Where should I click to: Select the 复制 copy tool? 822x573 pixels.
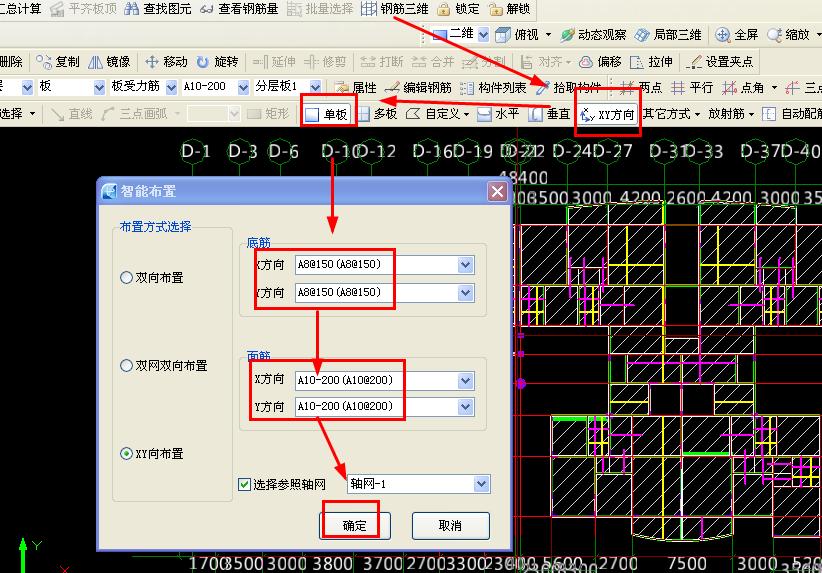[x=58, y=62]
